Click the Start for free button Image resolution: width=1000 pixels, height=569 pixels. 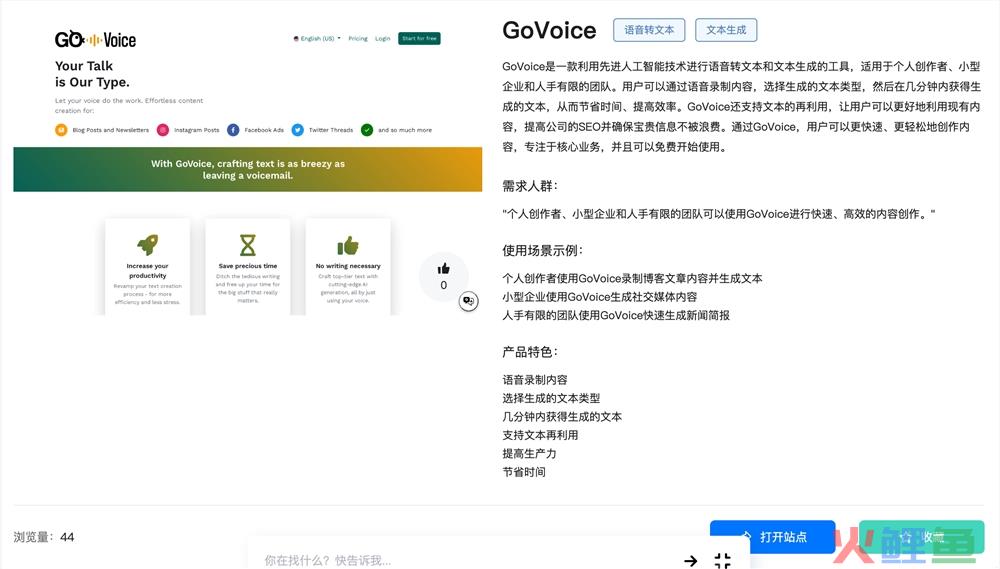pyautogui.click(x=419, y=38)
